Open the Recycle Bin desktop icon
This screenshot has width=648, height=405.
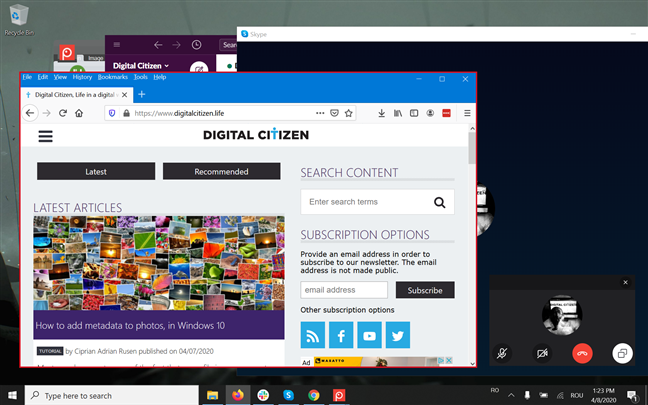(x=19, y=20)
